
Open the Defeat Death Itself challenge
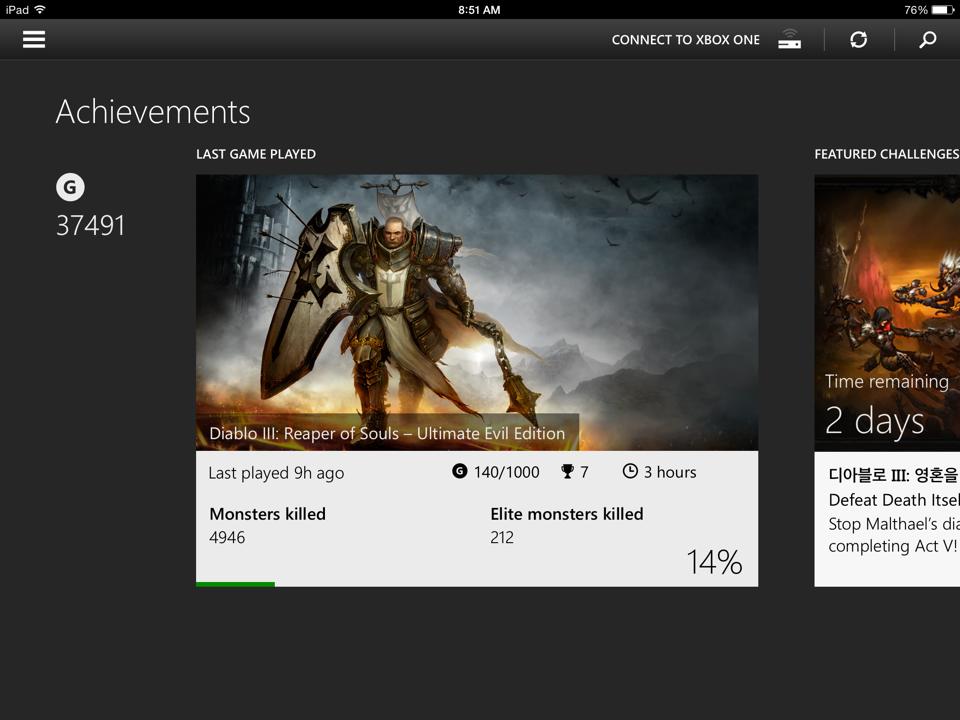tap(893, 500)
